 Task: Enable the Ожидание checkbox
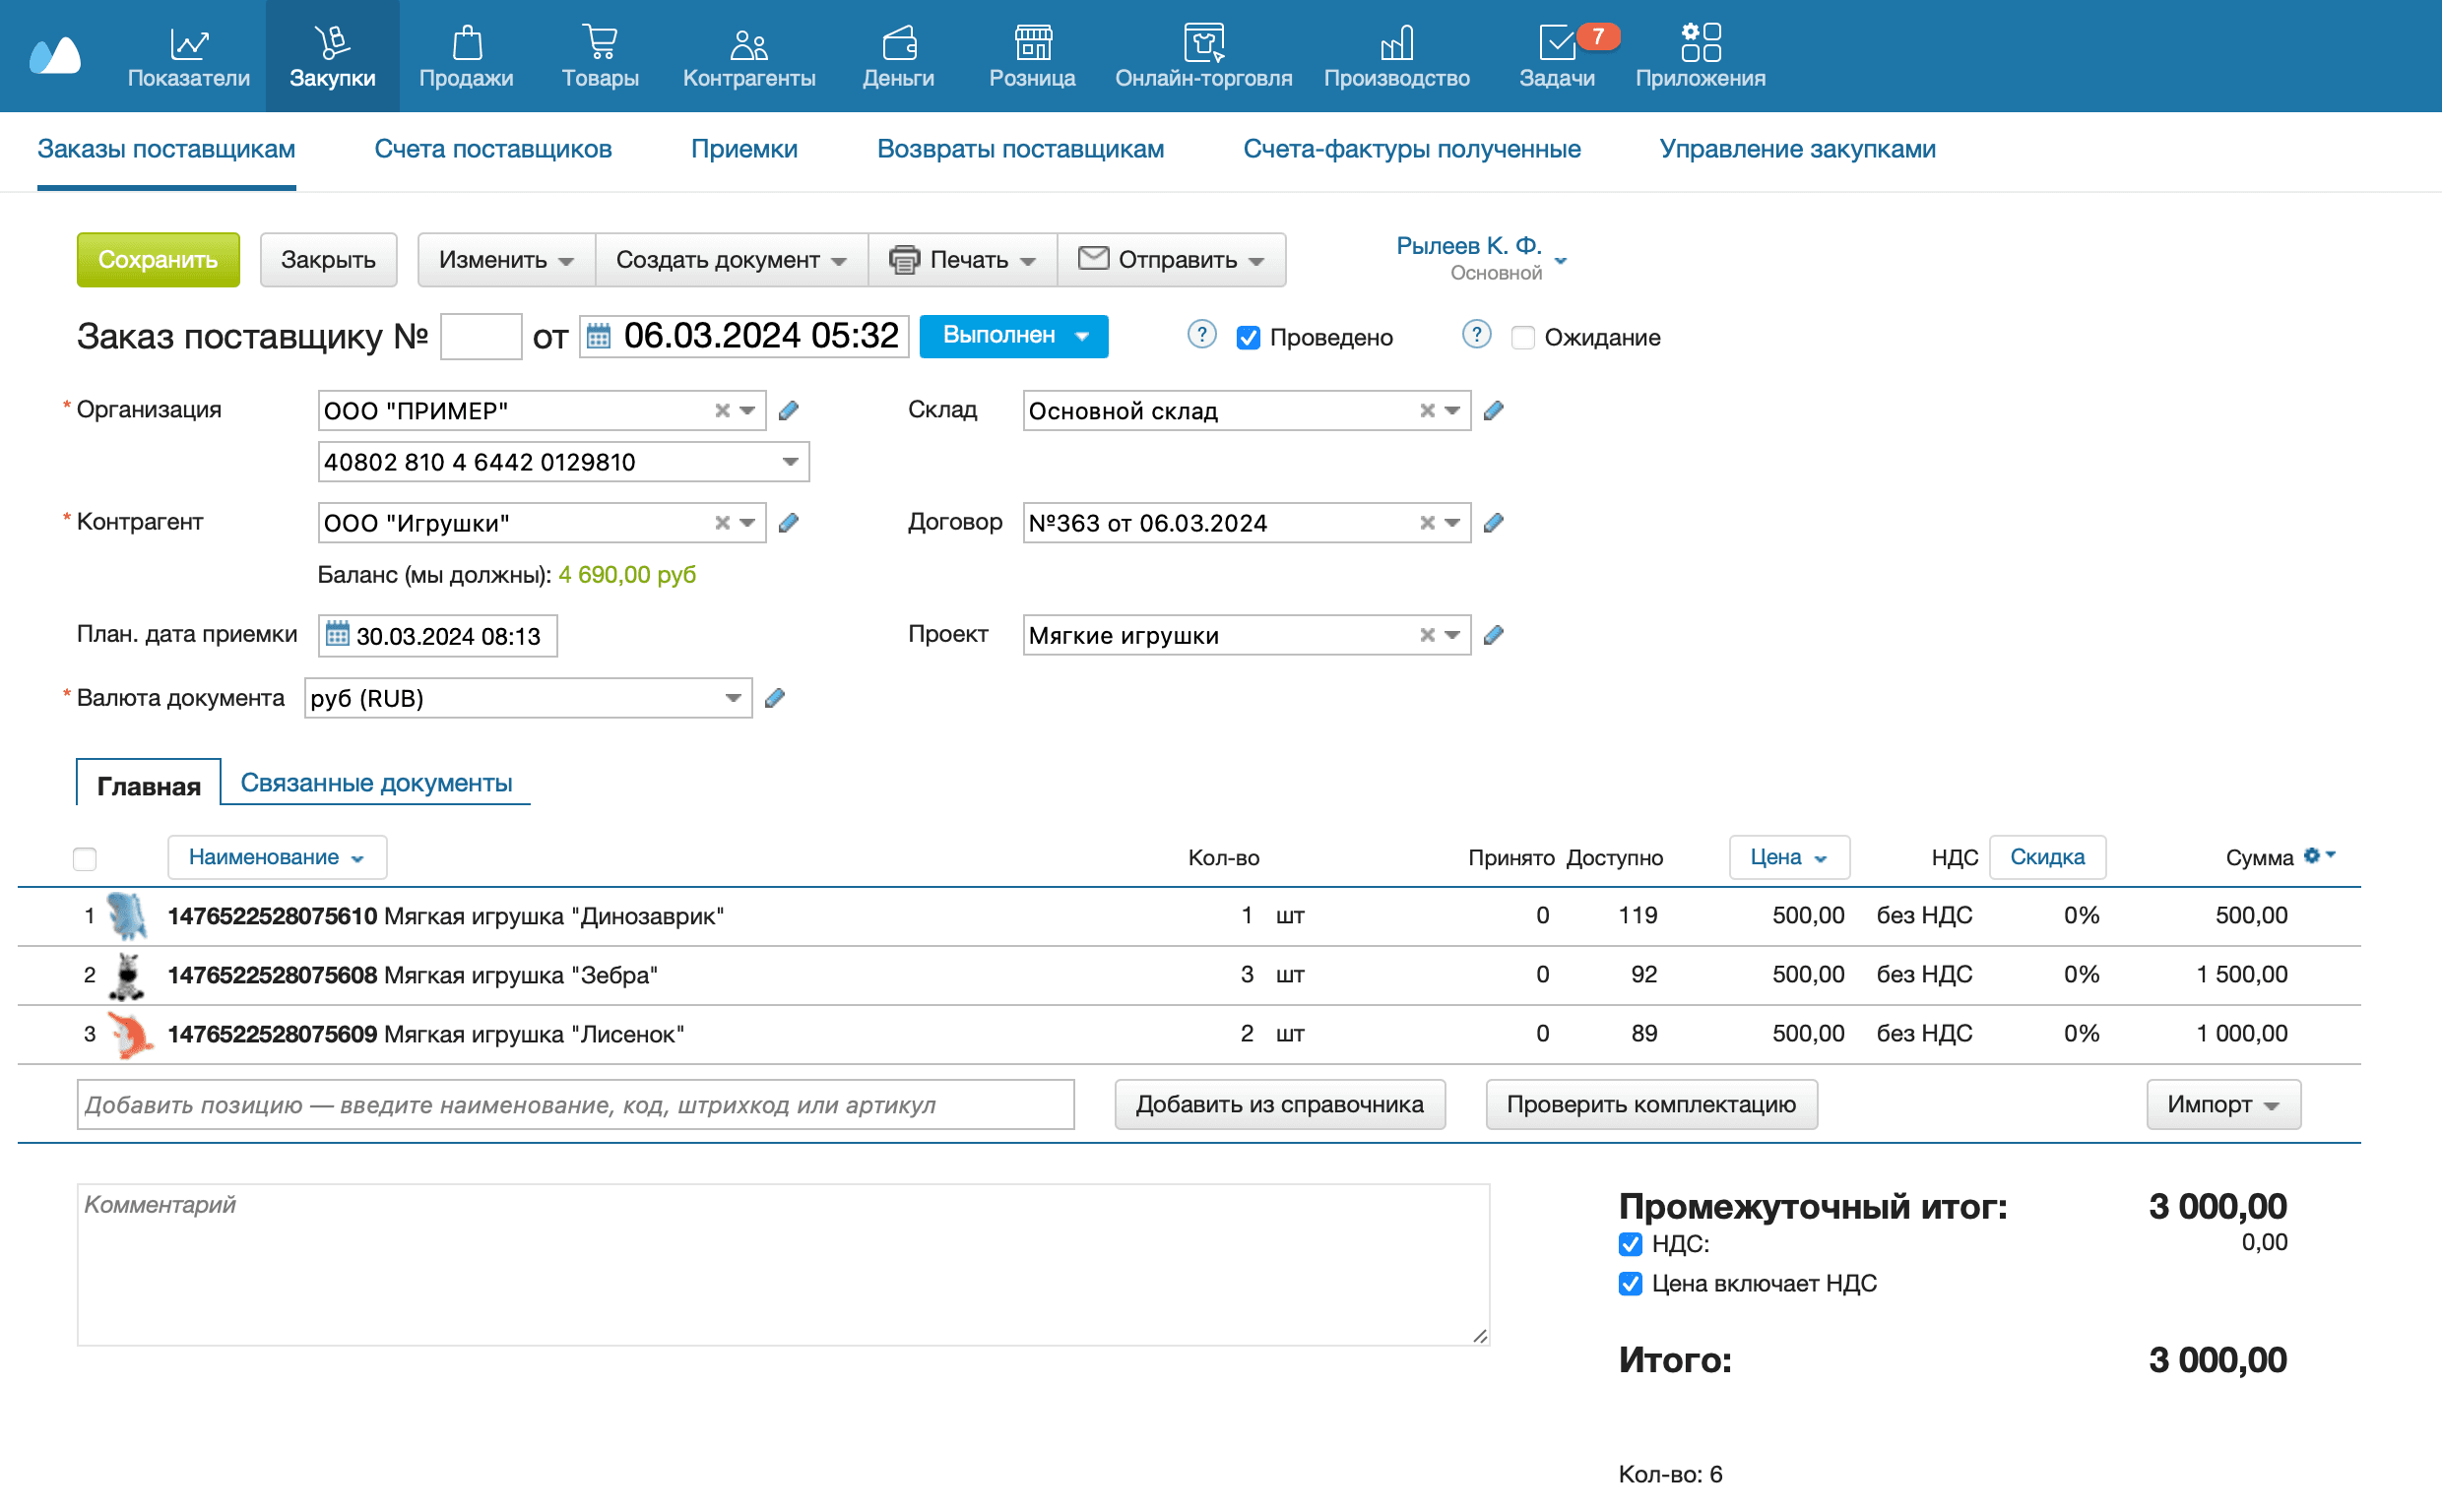[x=1522, y=338]
